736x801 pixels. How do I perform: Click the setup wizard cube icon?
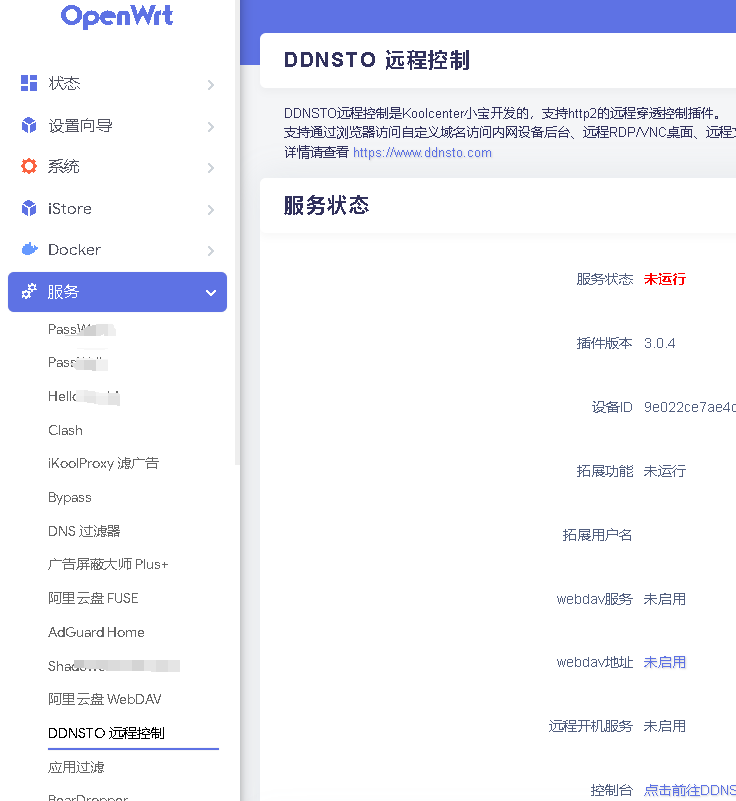[29, 126]
